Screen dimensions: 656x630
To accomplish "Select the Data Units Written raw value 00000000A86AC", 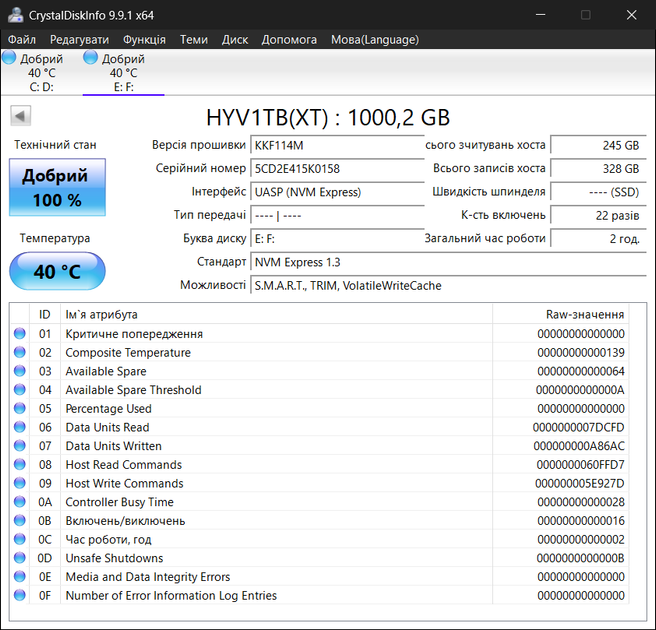I will click(579, 446).
